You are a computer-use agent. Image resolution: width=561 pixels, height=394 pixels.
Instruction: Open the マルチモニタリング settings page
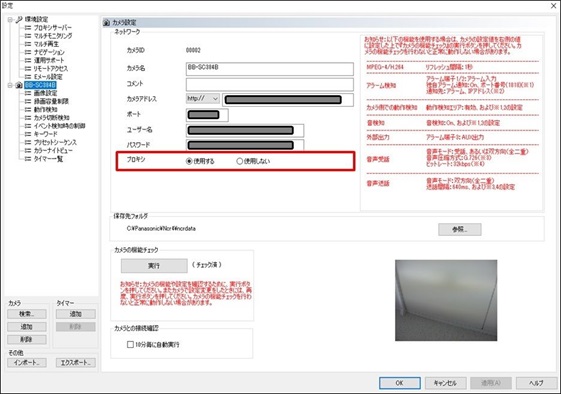coord(53,36)
